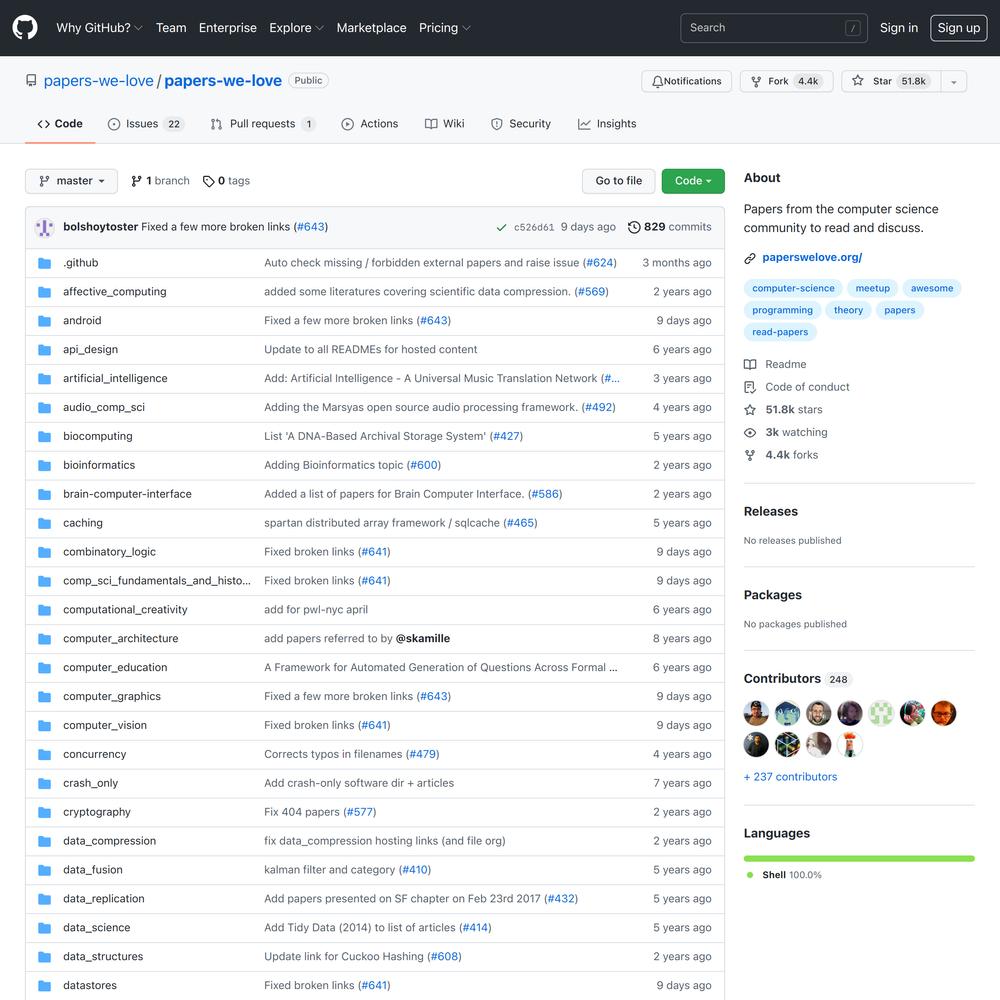Switch to the Pull requests tab
Viewport: 1000px width, 1000px height.
coord(263,124)
